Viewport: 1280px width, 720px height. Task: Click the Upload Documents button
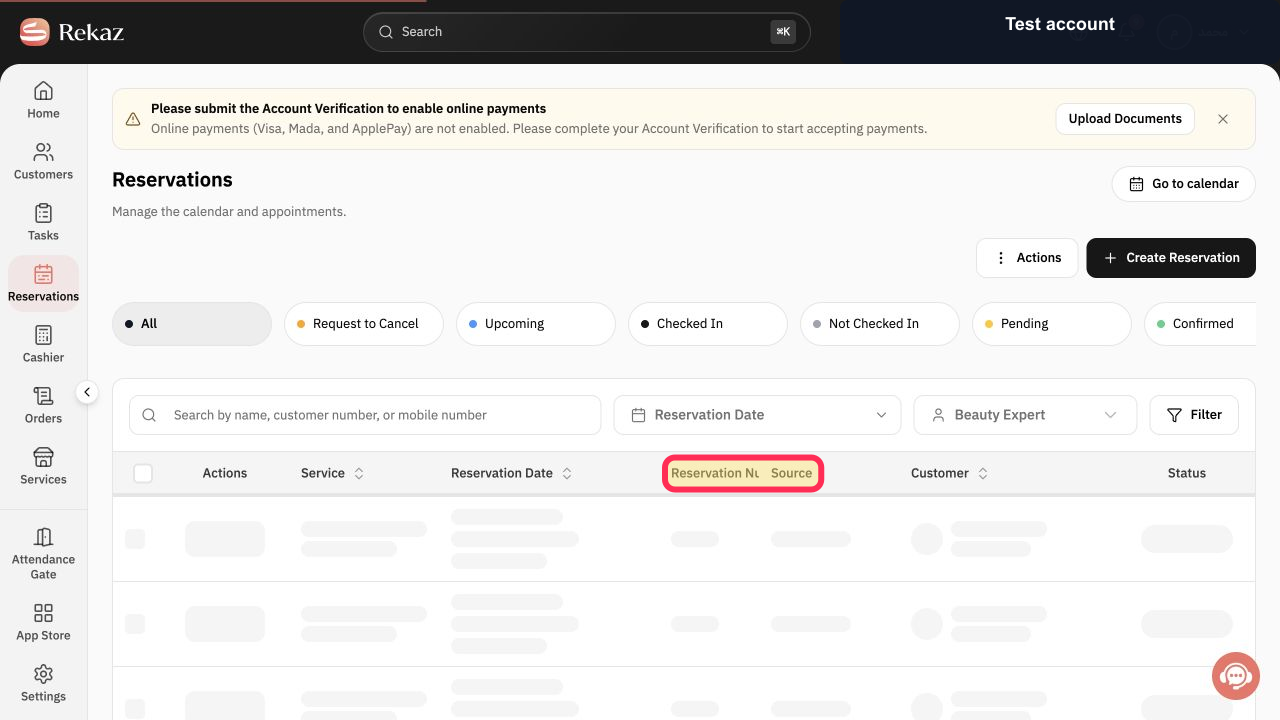[x=1125, y=119]
